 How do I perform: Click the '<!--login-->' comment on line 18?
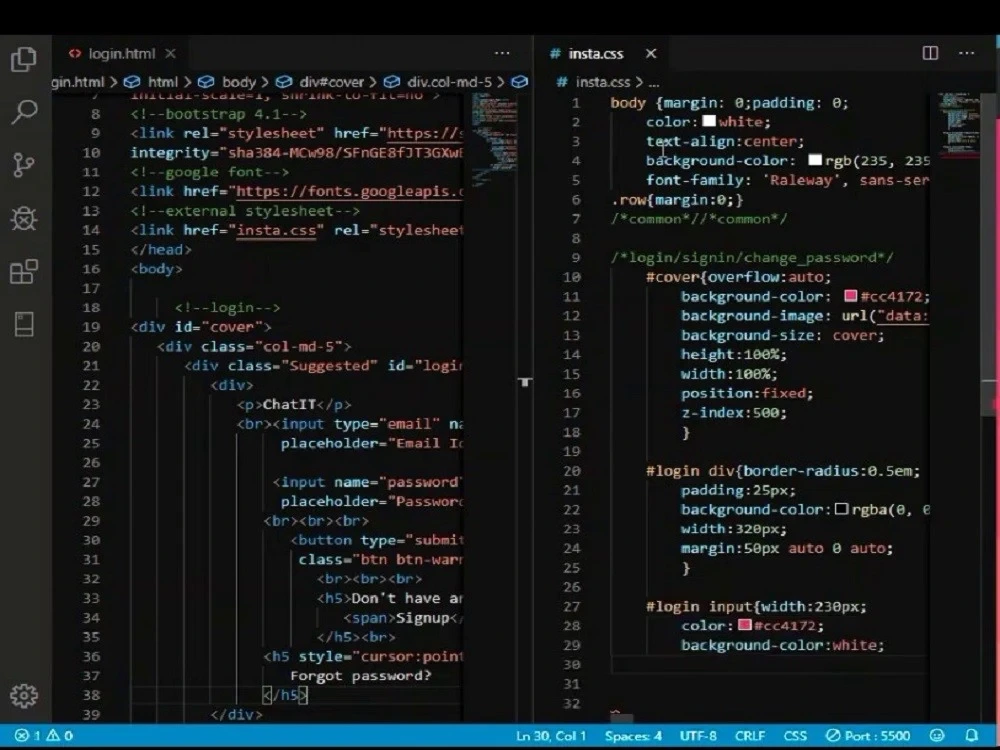[x=227, y=307]
